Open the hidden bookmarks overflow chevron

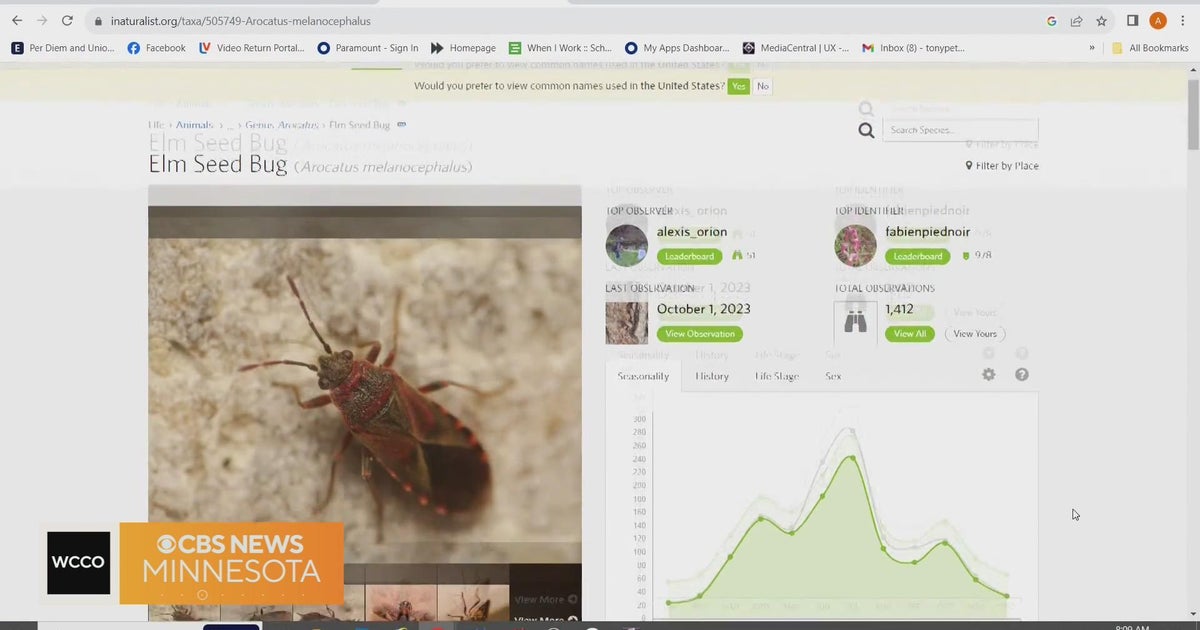1092,47
